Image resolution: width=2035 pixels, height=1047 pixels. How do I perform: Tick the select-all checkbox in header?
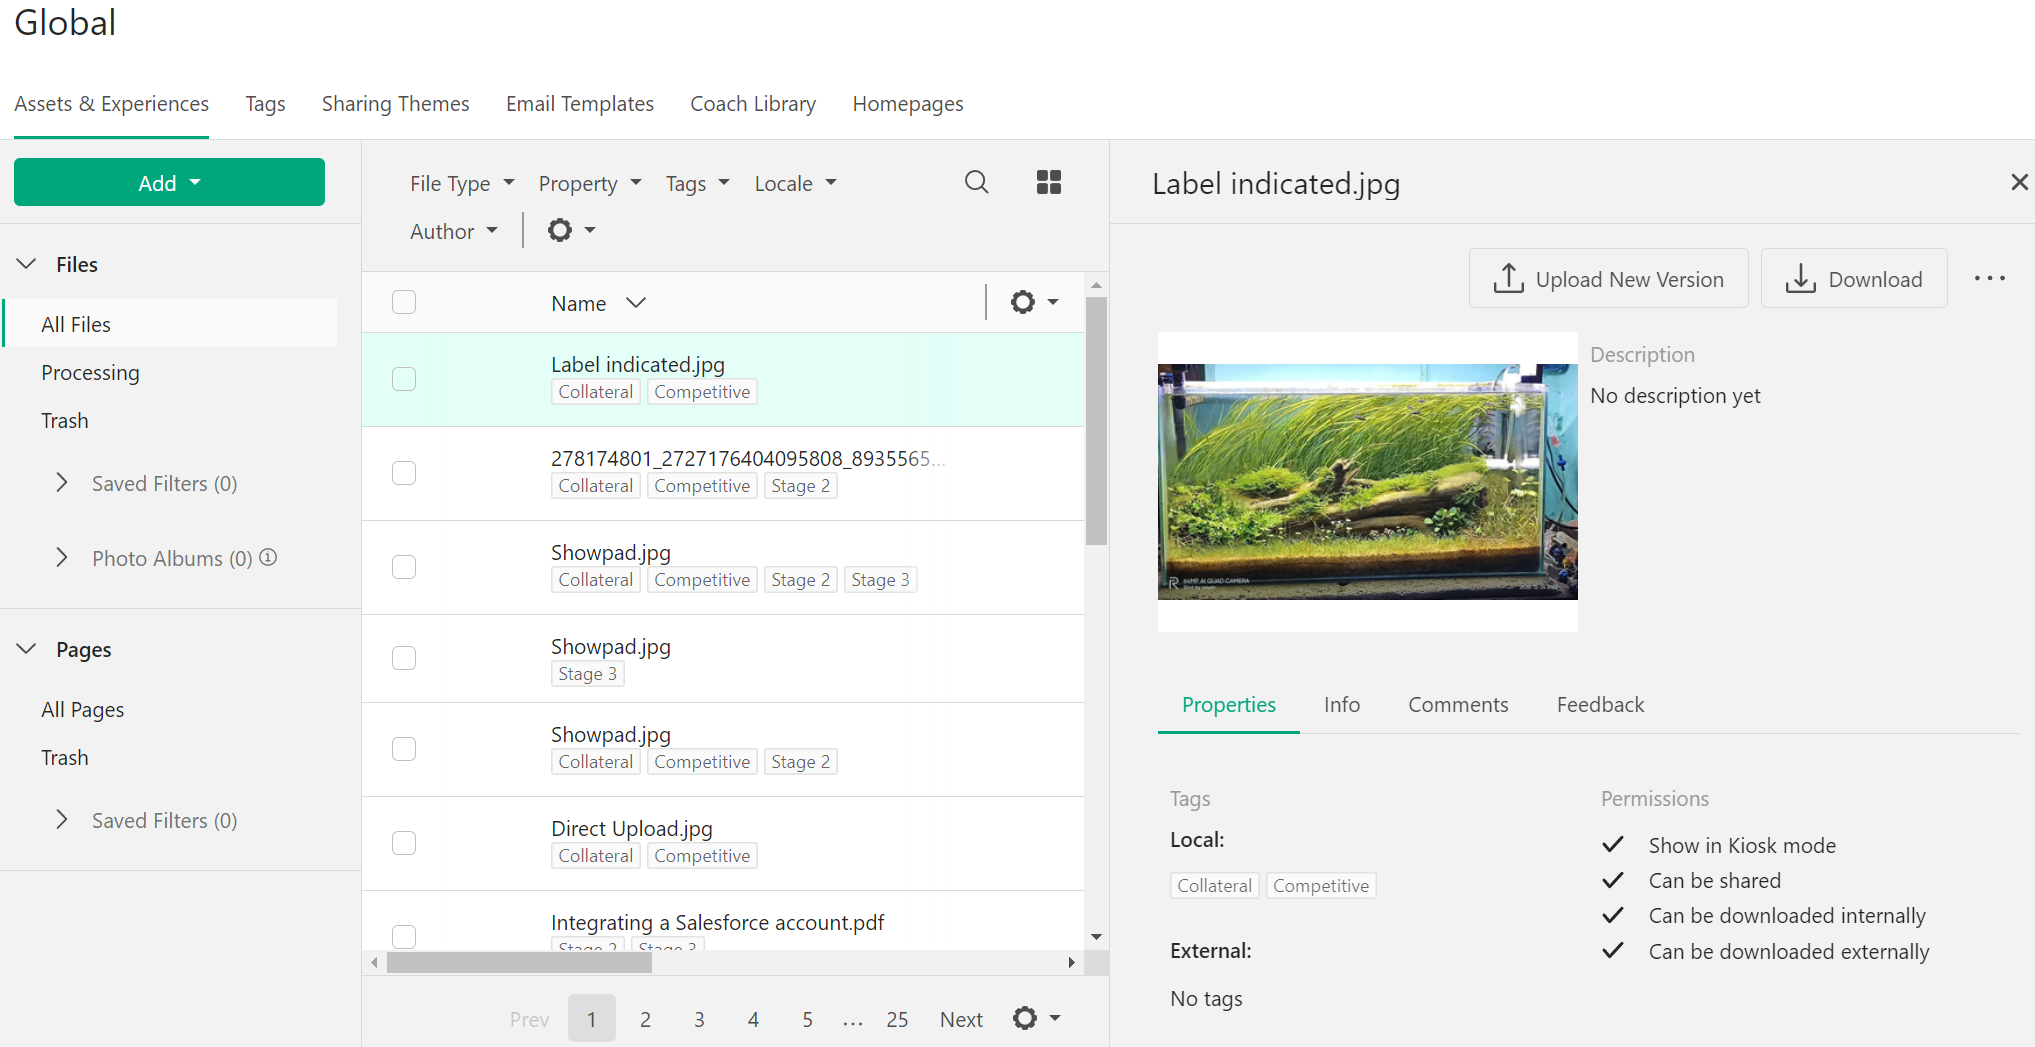coord(404,302)
